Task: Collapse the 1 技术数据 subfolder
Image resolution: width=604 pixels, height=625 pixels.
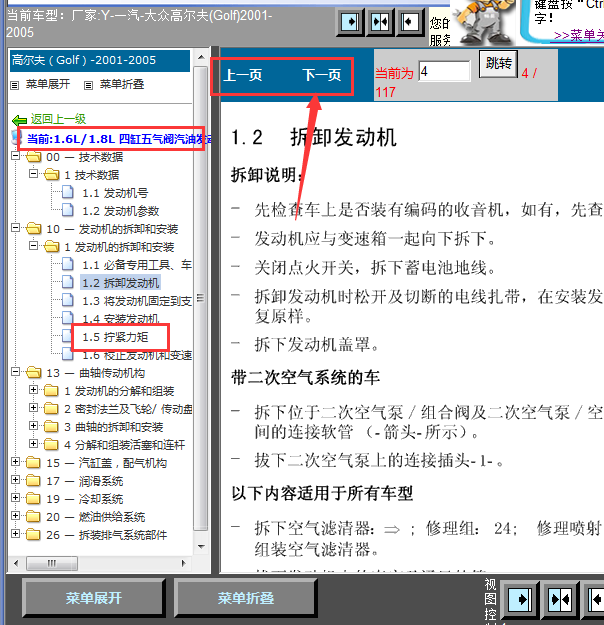Action: coord(33,174)
